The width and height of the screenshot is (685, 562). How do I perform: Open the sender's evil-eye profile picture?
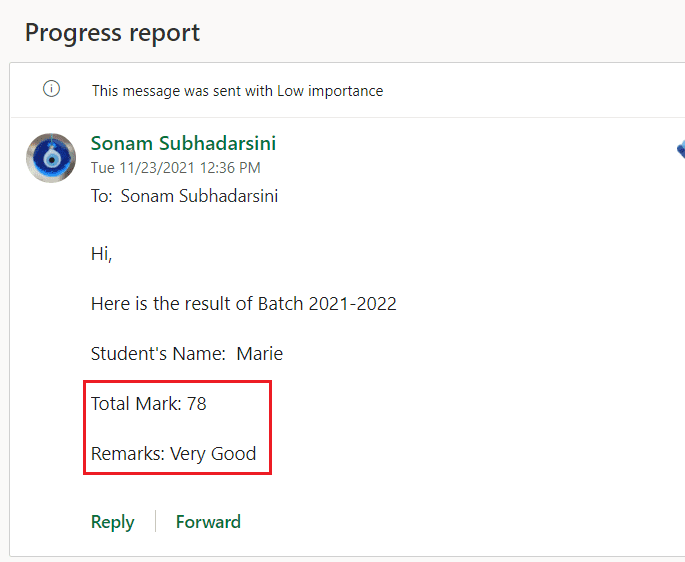[51, 158]
